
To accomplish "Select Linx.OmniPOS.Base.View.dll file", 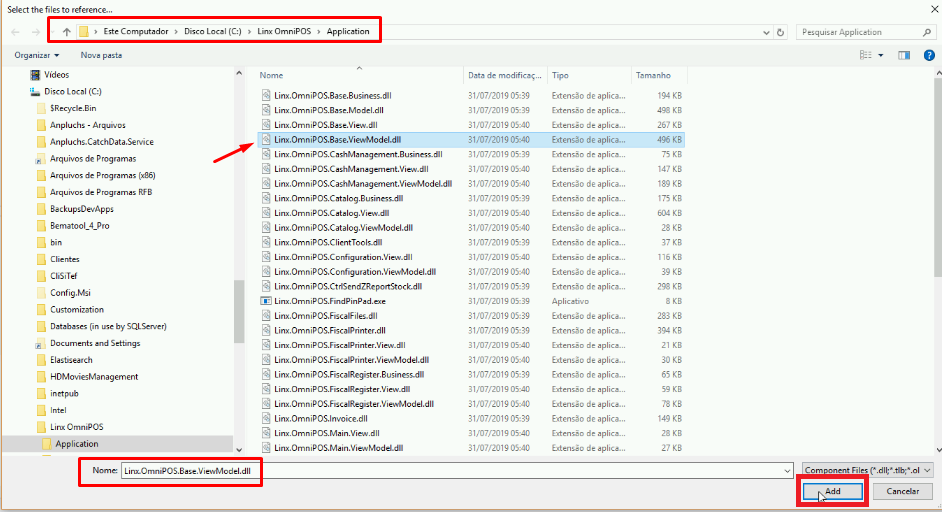I will (325, 125).
